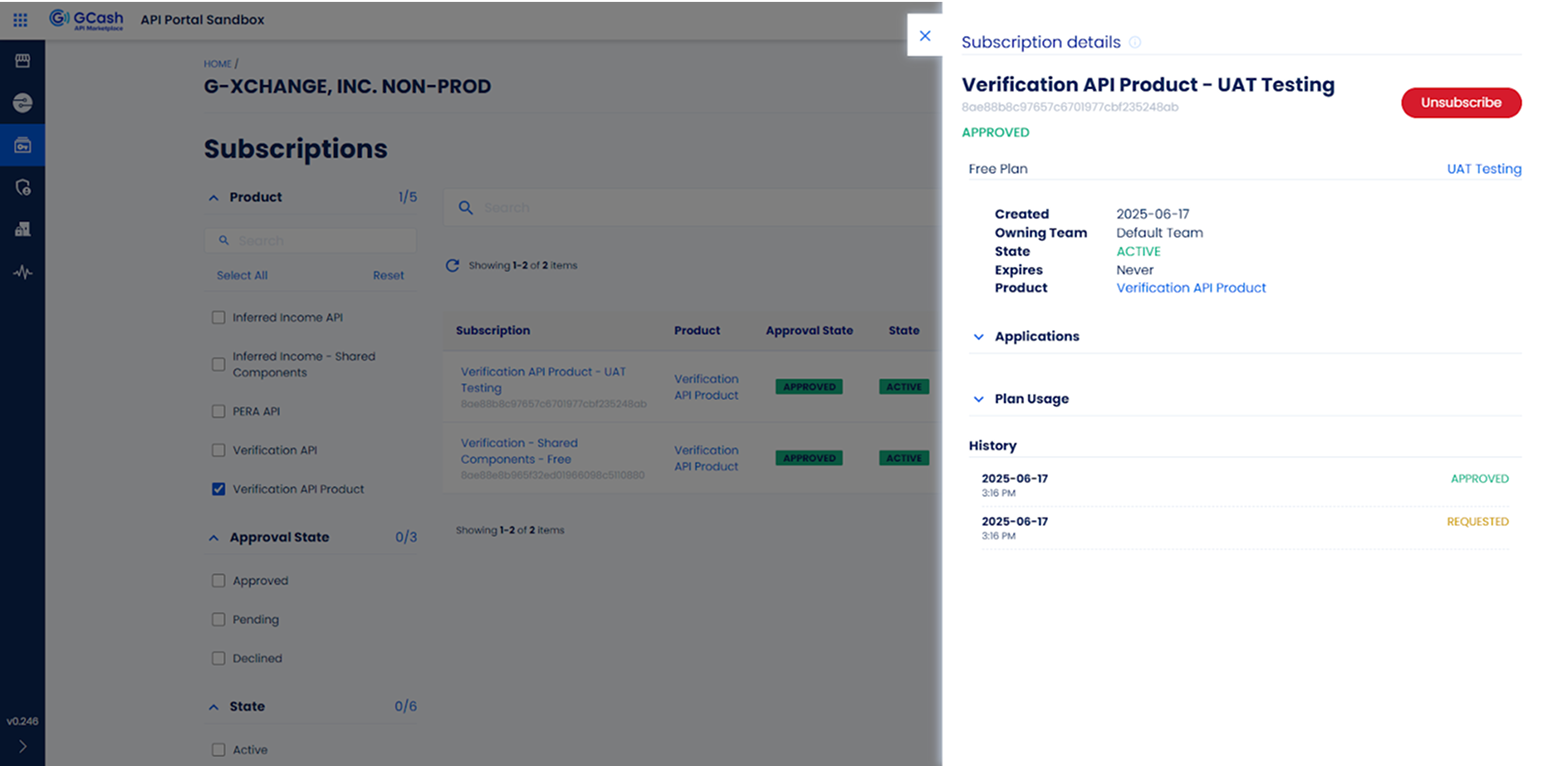Click the API Portal Sandbox title
The image size is (1552, 766).
pos(202,20)
